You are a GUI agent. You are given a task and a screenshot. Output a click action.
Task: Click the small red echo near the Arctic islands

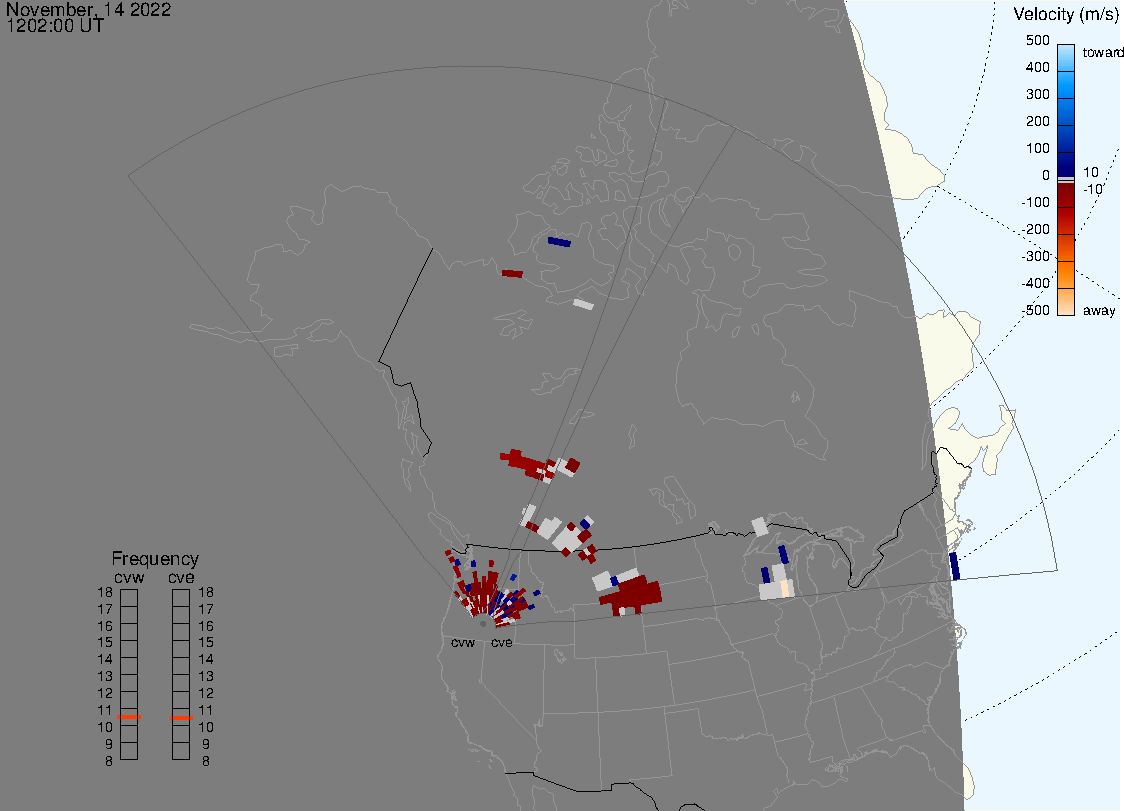tap(512, 273)
